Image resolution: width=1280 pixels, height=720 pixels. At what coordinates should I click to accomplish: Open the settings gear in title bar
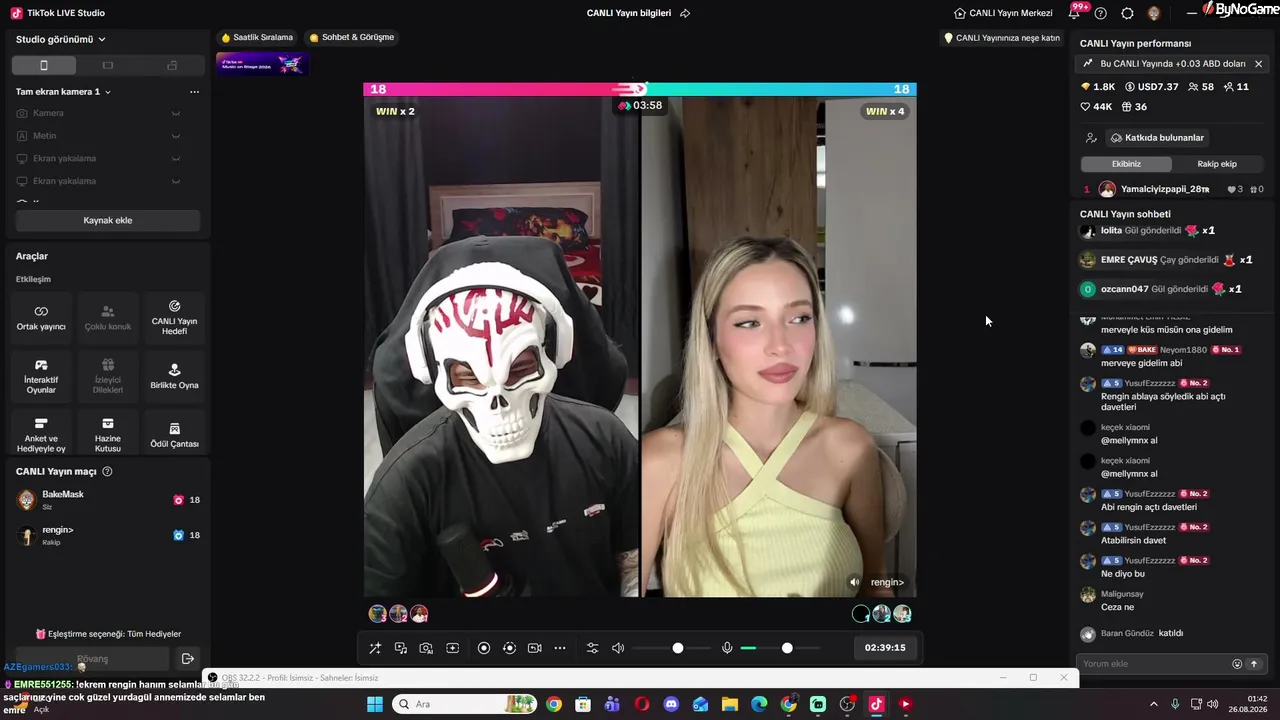point(1128,13)
